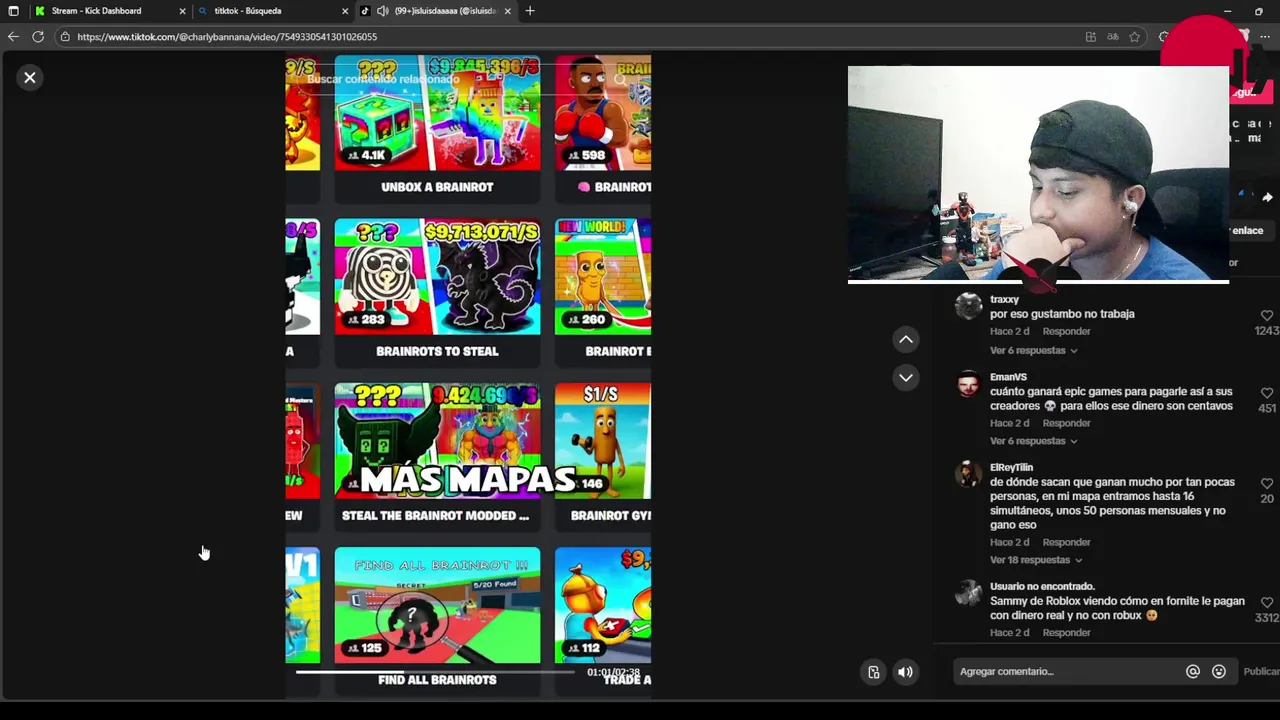
Task: Click the Publicar button
Action: tap(1261, 672)
